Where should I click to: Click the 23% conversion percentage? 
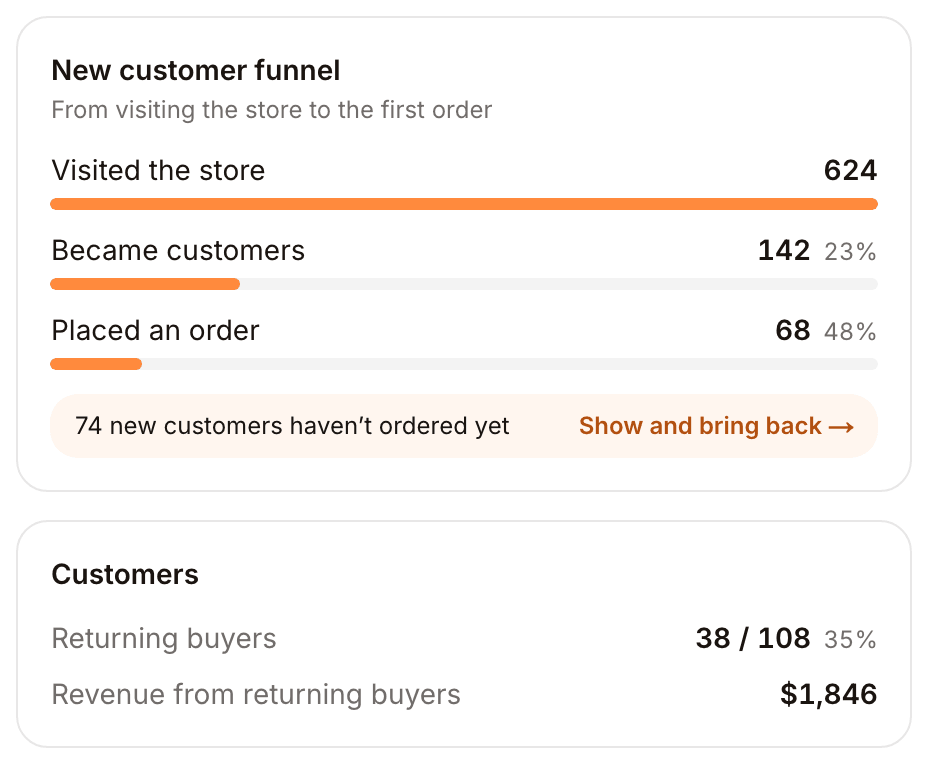(850, 252)
